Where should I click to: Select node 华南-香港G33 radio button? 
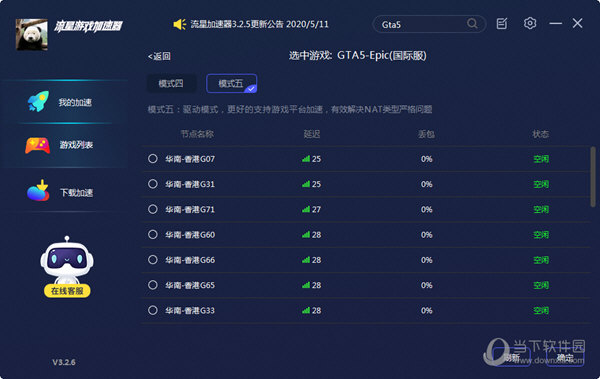153,310
